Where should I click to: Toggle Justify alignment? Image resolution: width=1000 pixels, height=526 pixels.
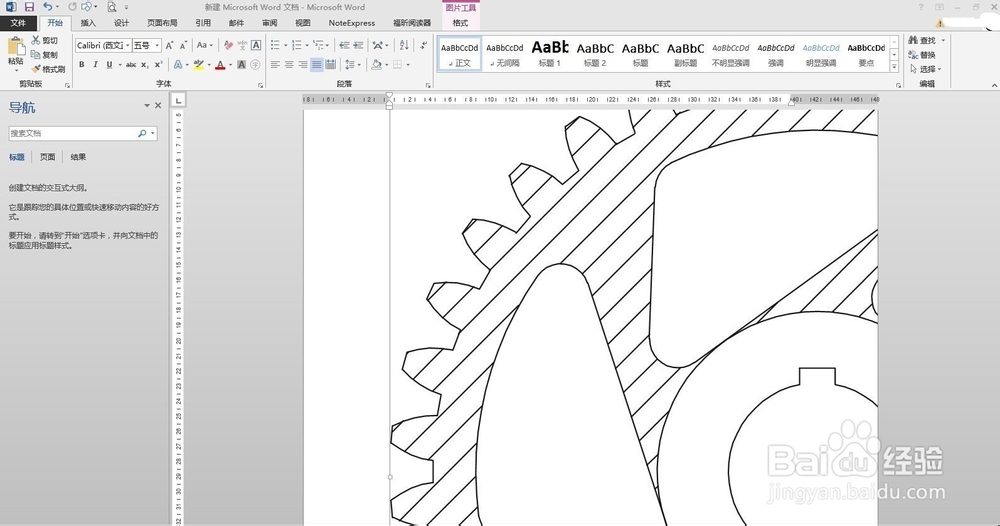tap(316, 64)
